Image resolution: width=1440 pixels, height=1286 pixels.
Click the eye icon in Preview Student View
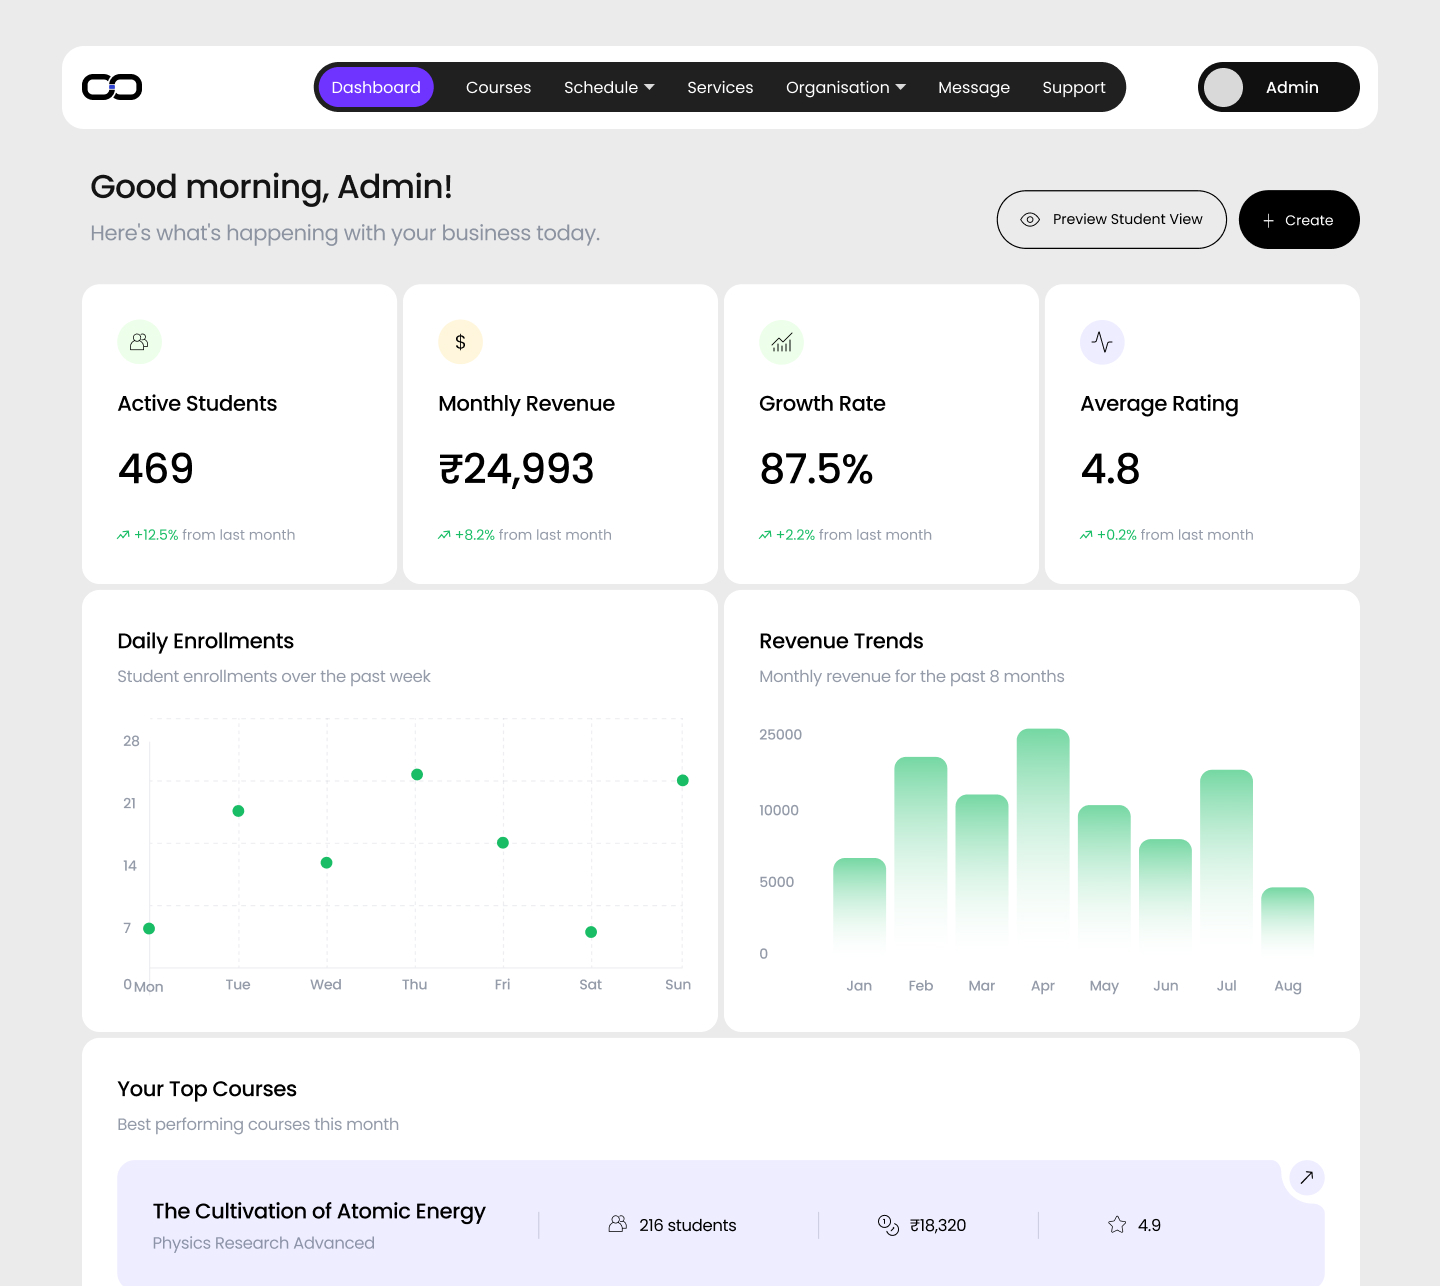pyautogui.click(x=1029, y=219)
